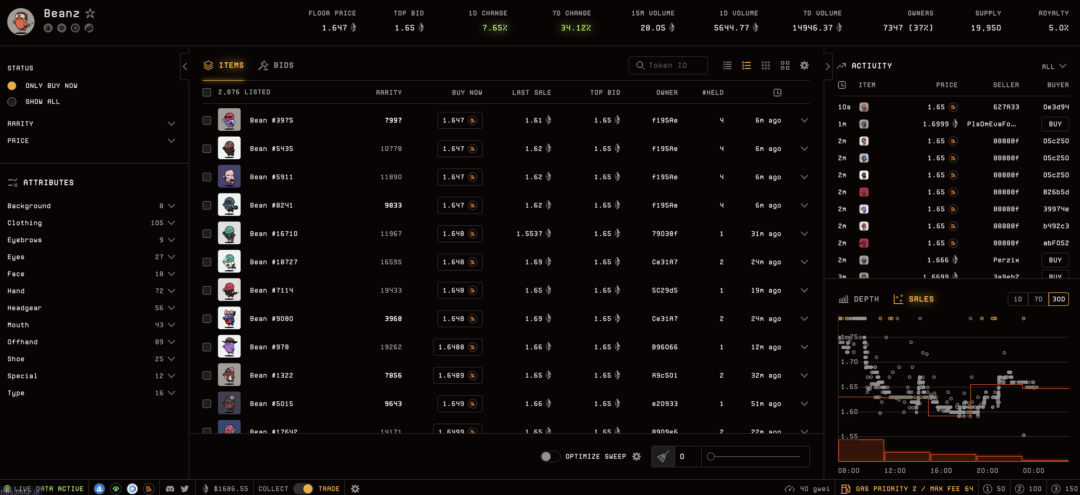Check the select-all listed checkbox
This screenshot has height=495, width=1080.
[207, 92]
